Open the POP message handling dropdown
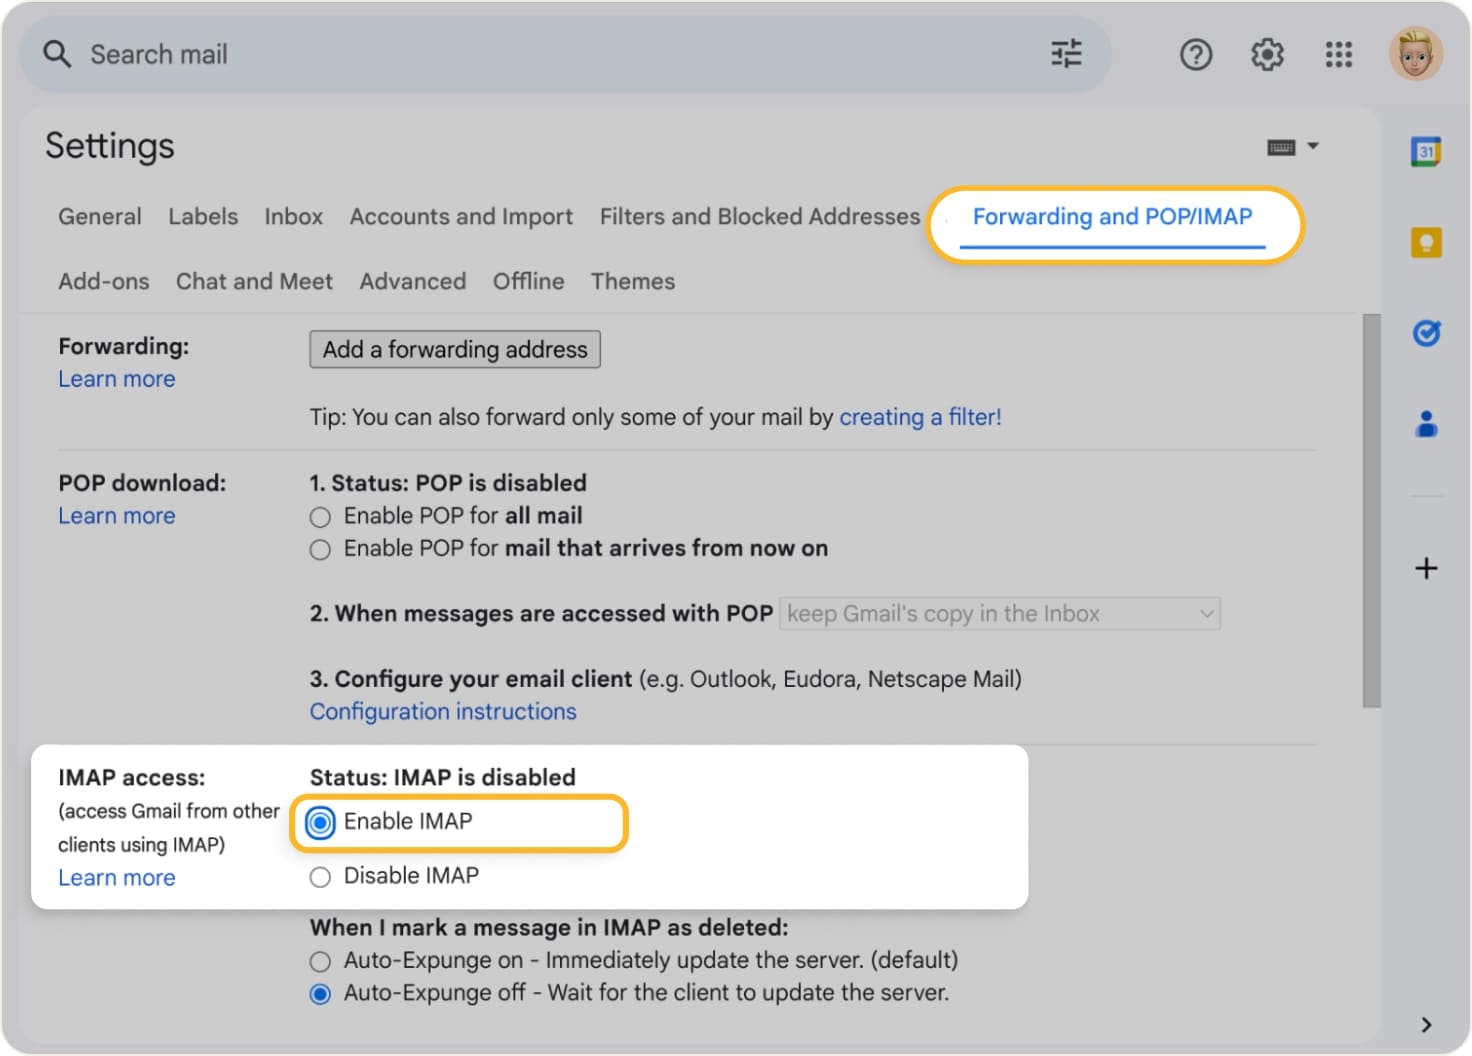Image resolution: width=1472 pixels, height=1056 pixels. click(1000, 613)
